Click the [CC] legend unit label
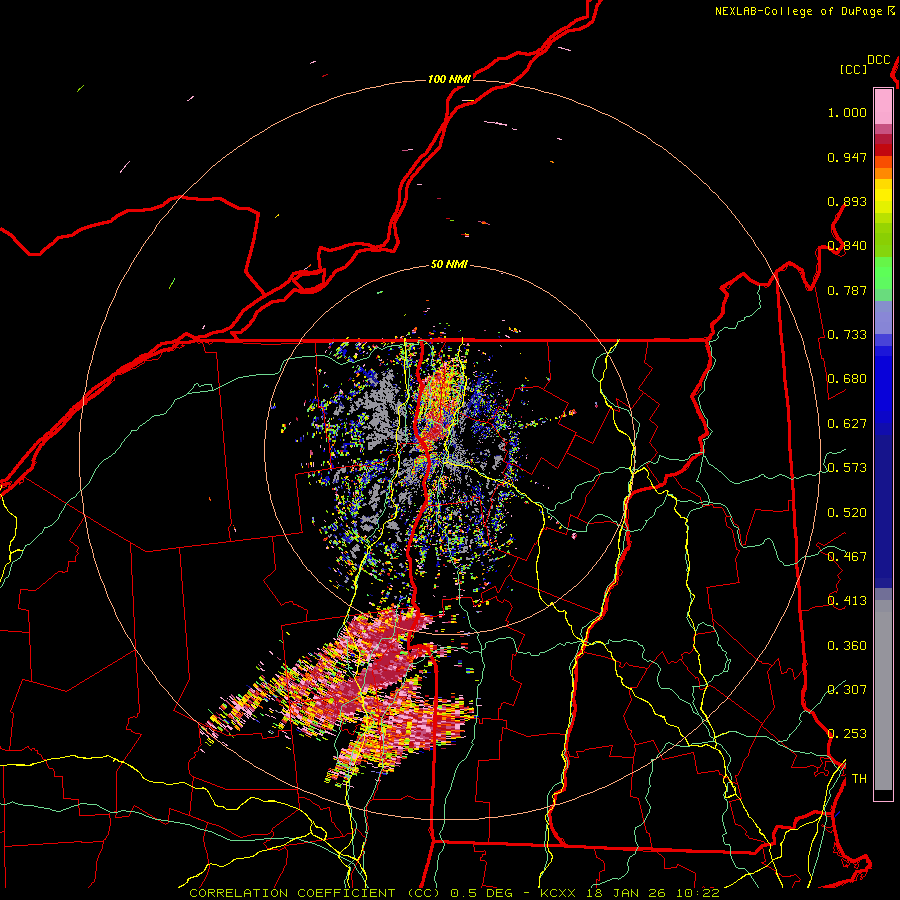 (x=854, y=69)
